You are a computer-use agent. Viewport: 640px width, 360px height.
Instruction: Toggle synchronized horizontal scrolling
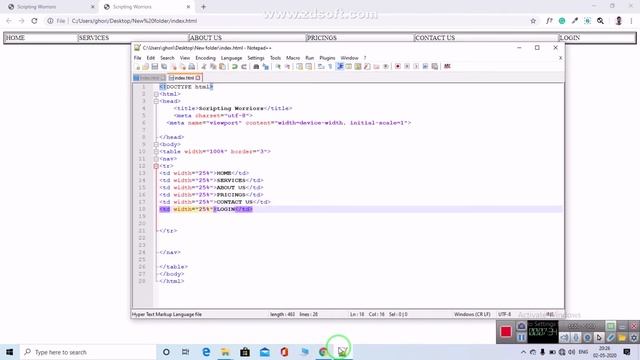pos(309,67)
